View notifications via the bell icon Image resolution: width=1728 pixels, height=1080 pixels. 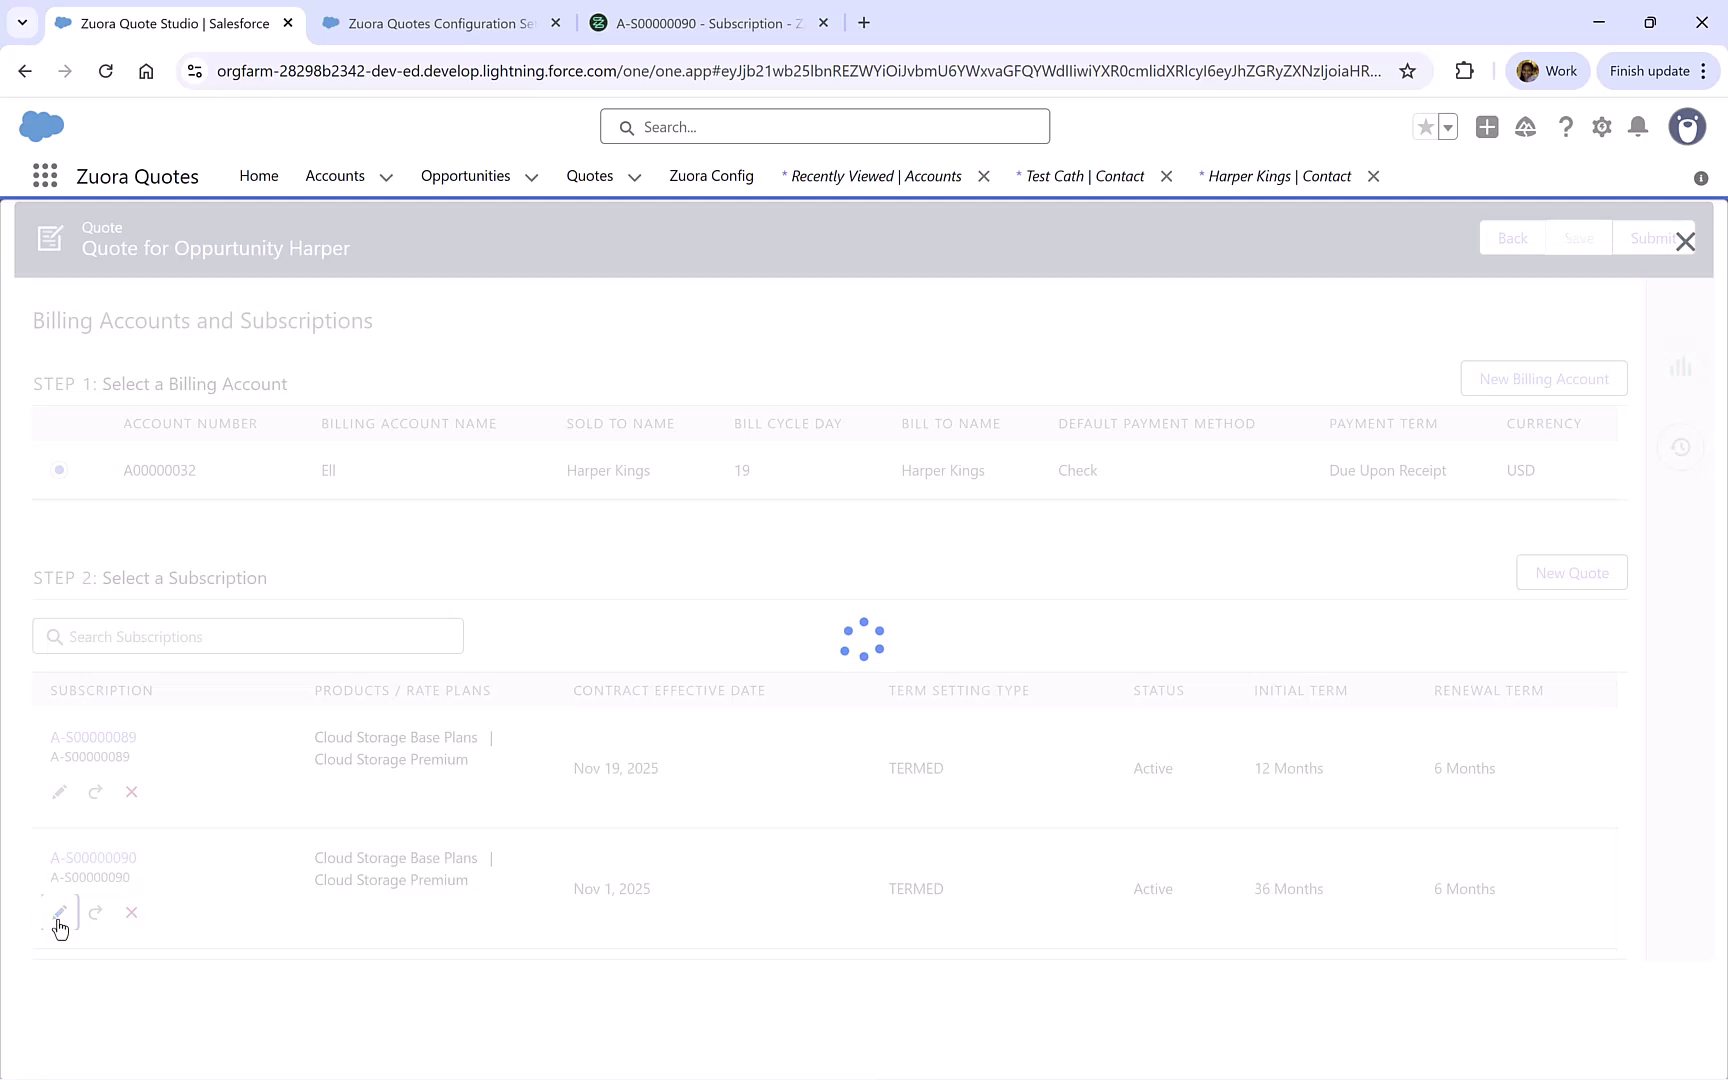(1638, 127)
